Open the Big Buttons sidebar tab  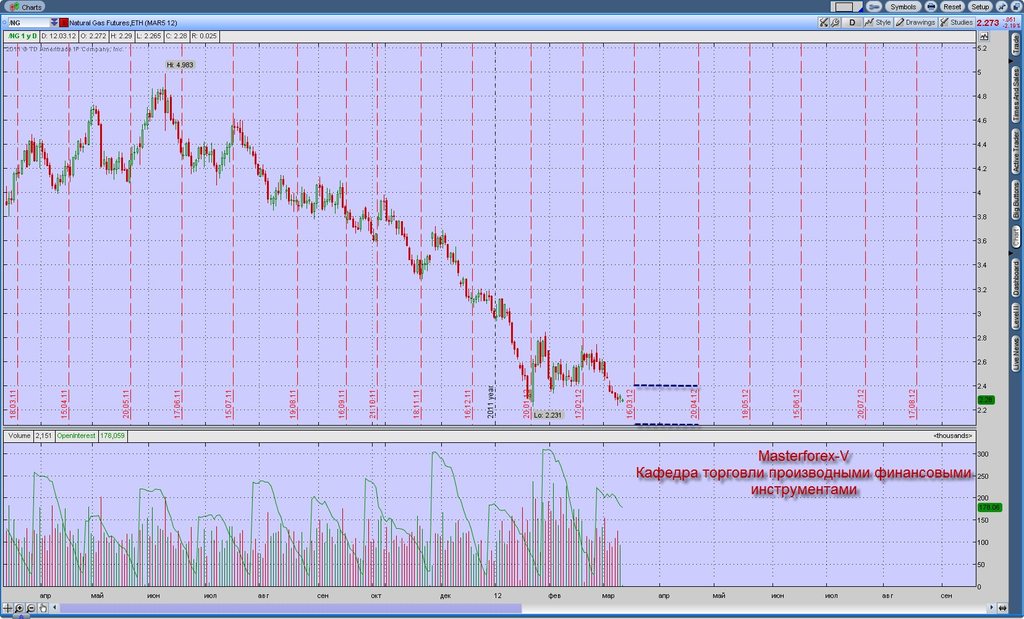pyautogui.click(x=1016, y=200)
